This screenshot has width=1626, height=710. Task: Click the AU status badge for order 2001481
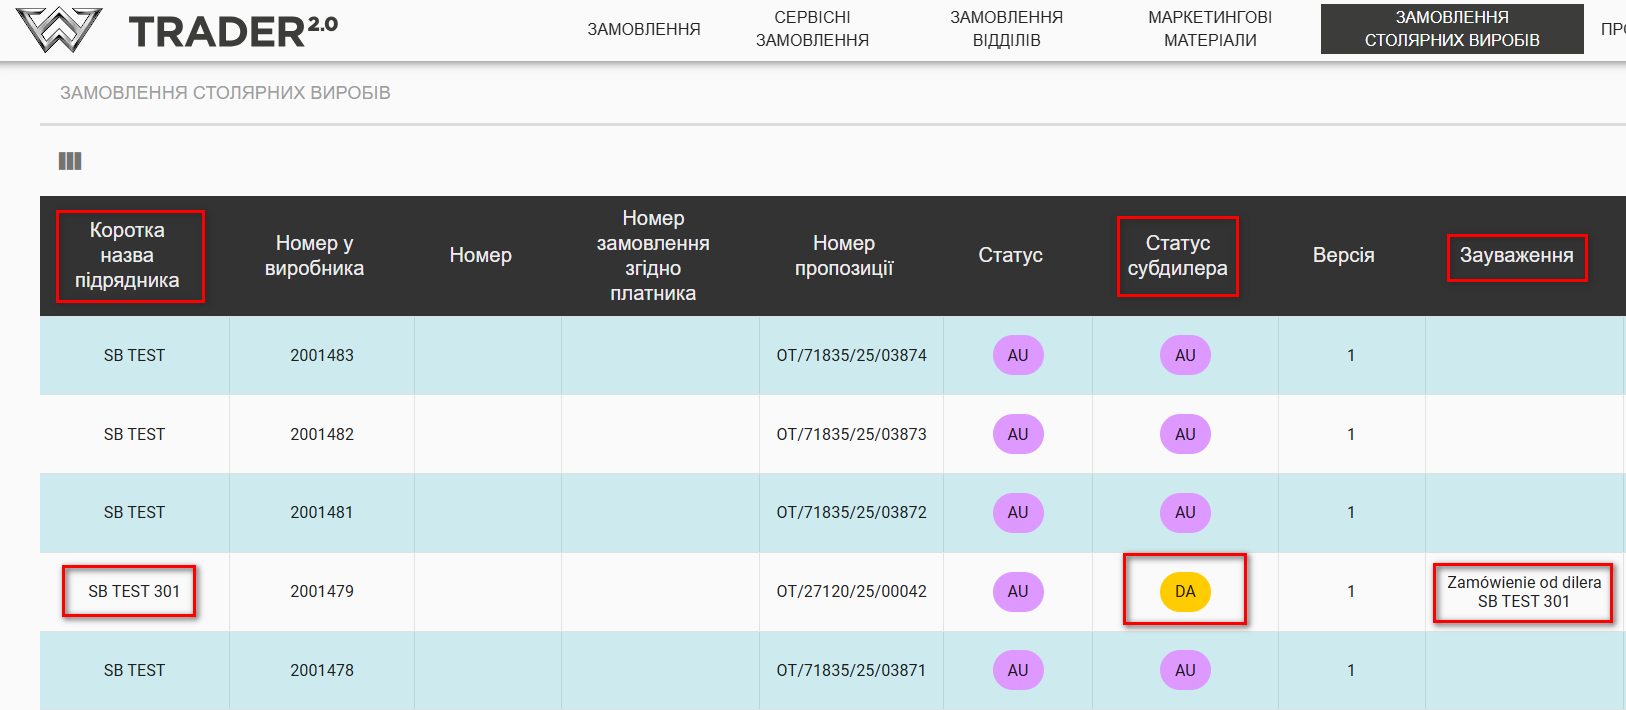[1018, 512]
